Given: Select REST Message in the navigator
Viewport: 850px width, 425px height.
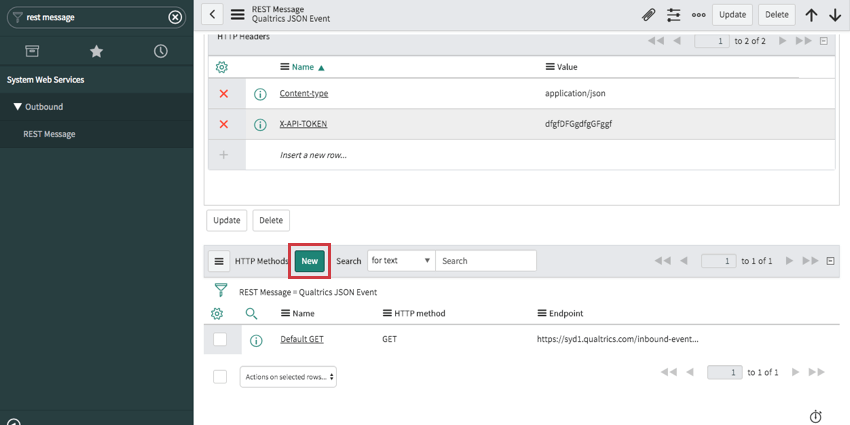Looking at the screenshot, I should click(49, 134).
